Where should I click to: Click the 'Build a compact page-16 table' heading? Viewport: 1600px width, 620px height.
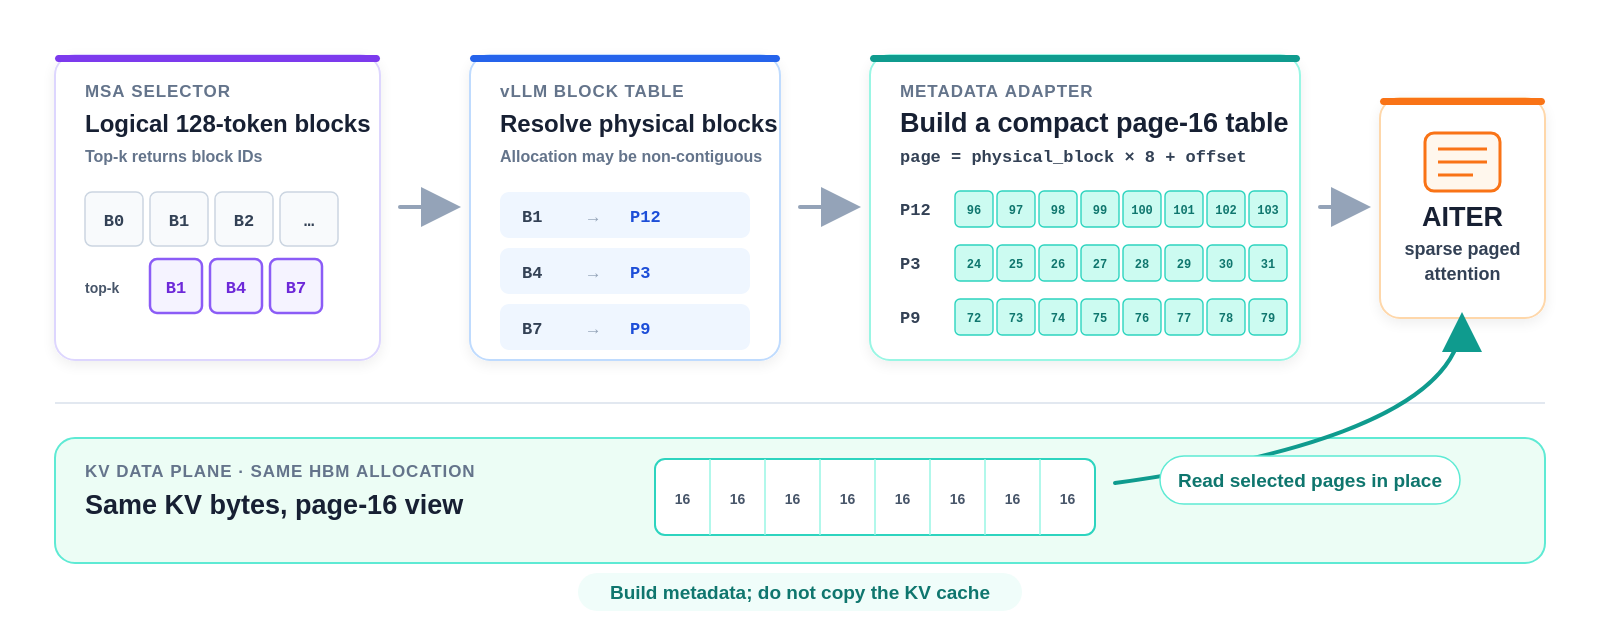coord(1094,123)
